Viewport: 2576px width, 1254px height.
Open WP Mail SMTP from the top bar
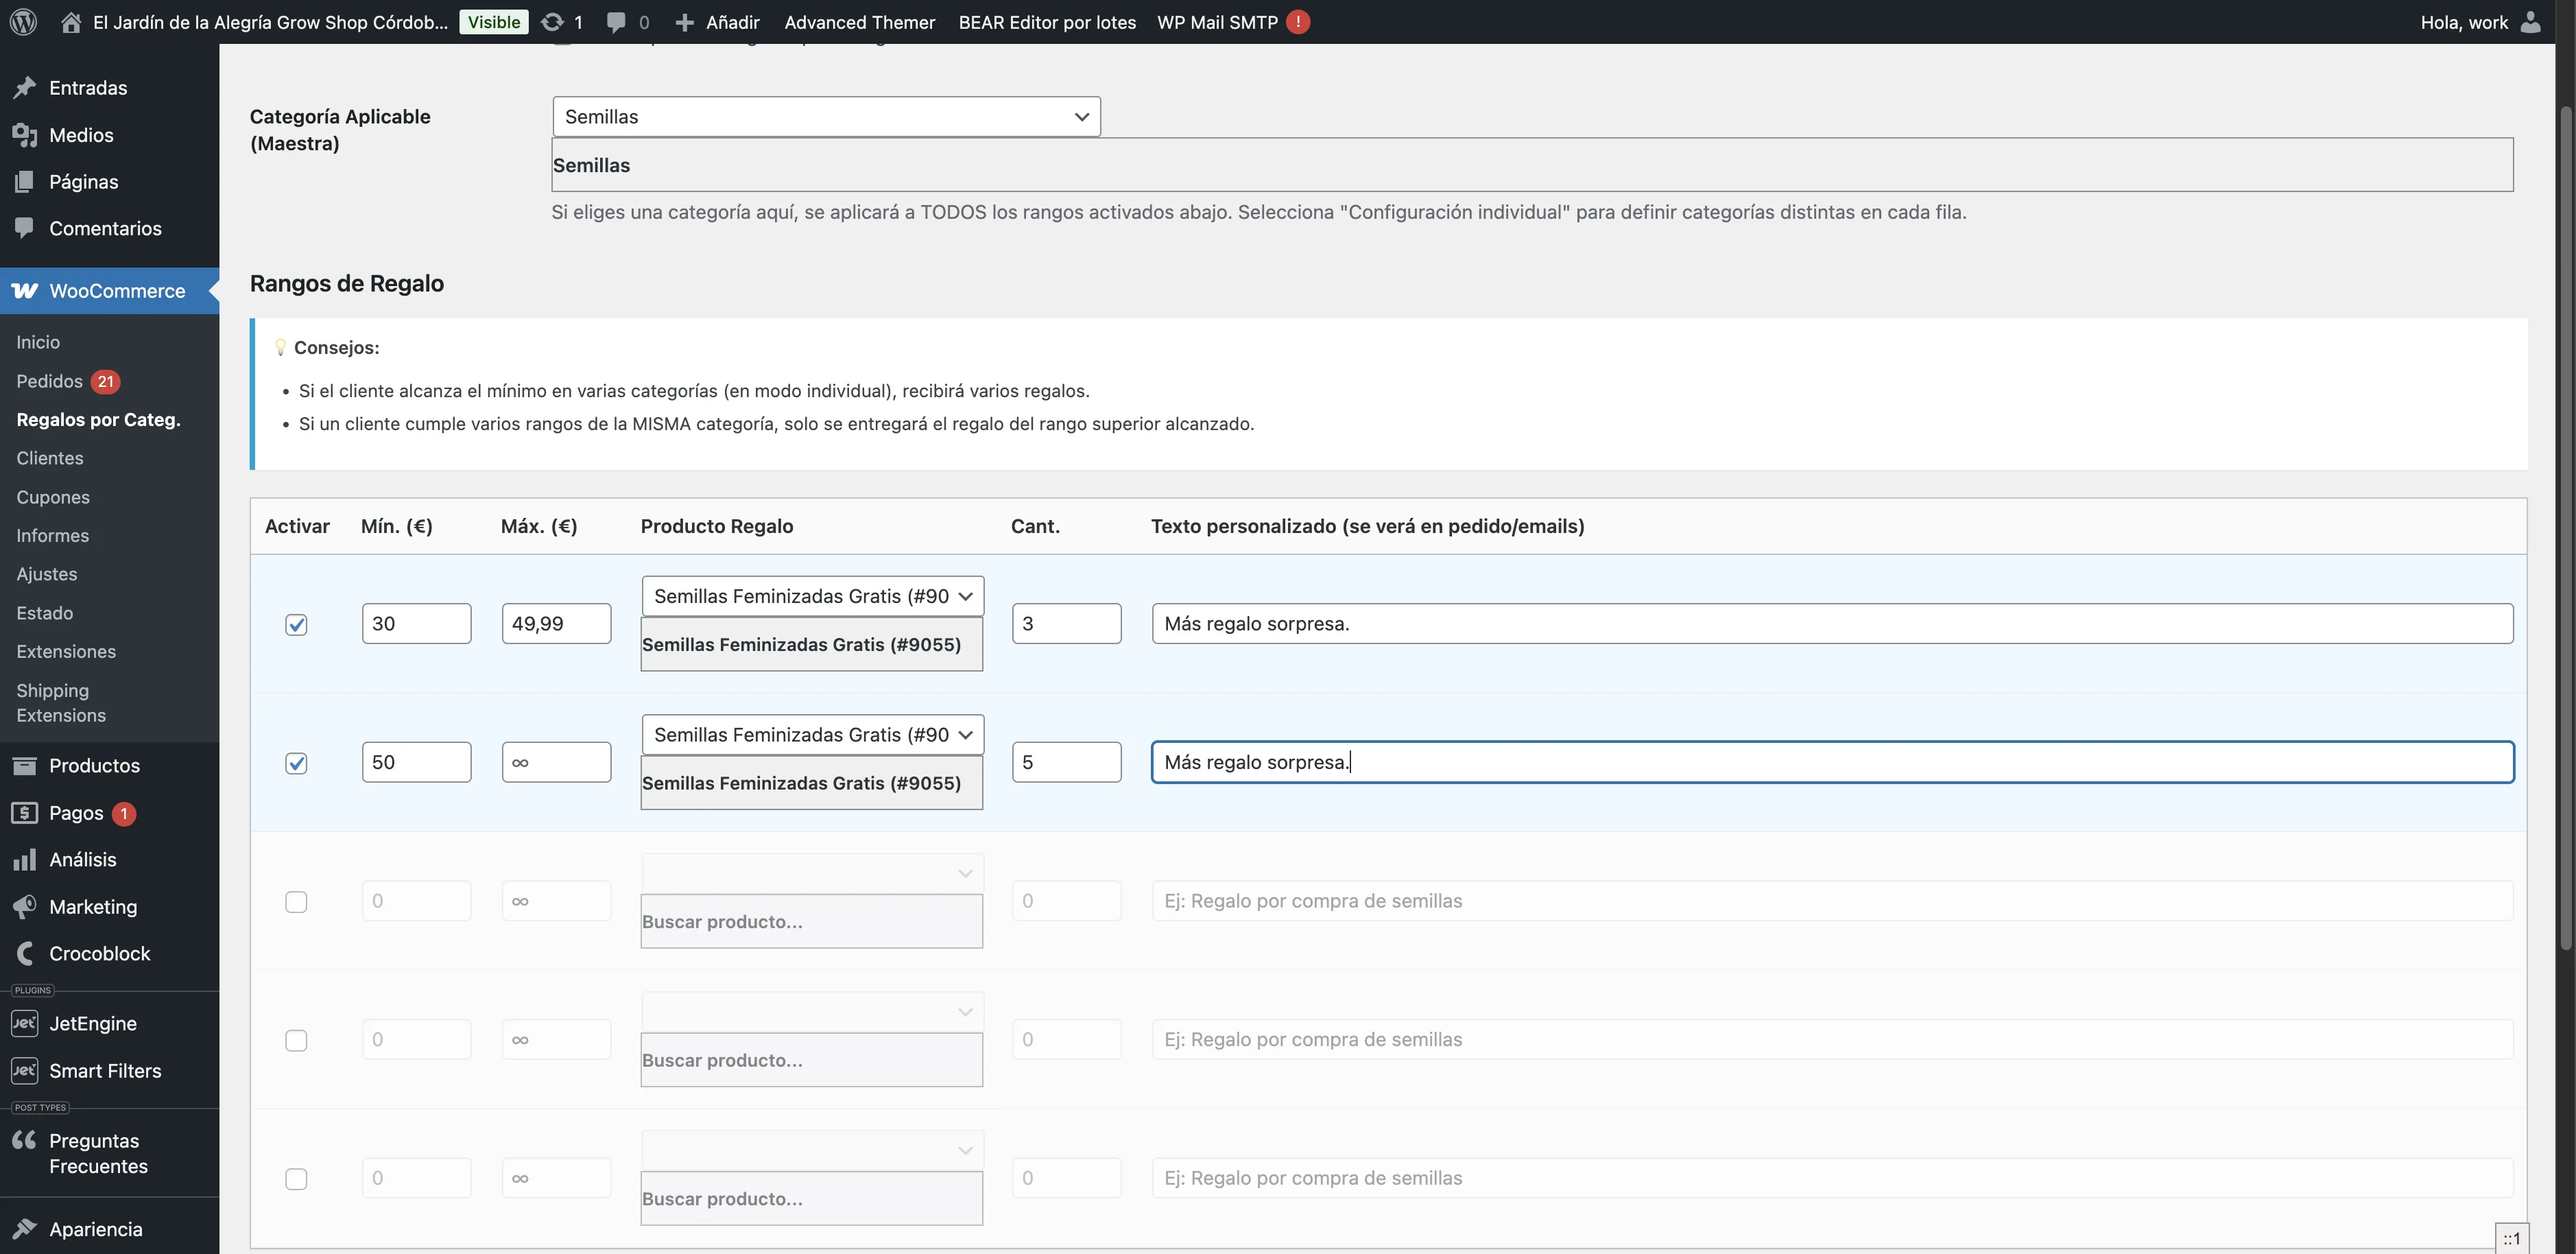click(x=1215, y=22)
